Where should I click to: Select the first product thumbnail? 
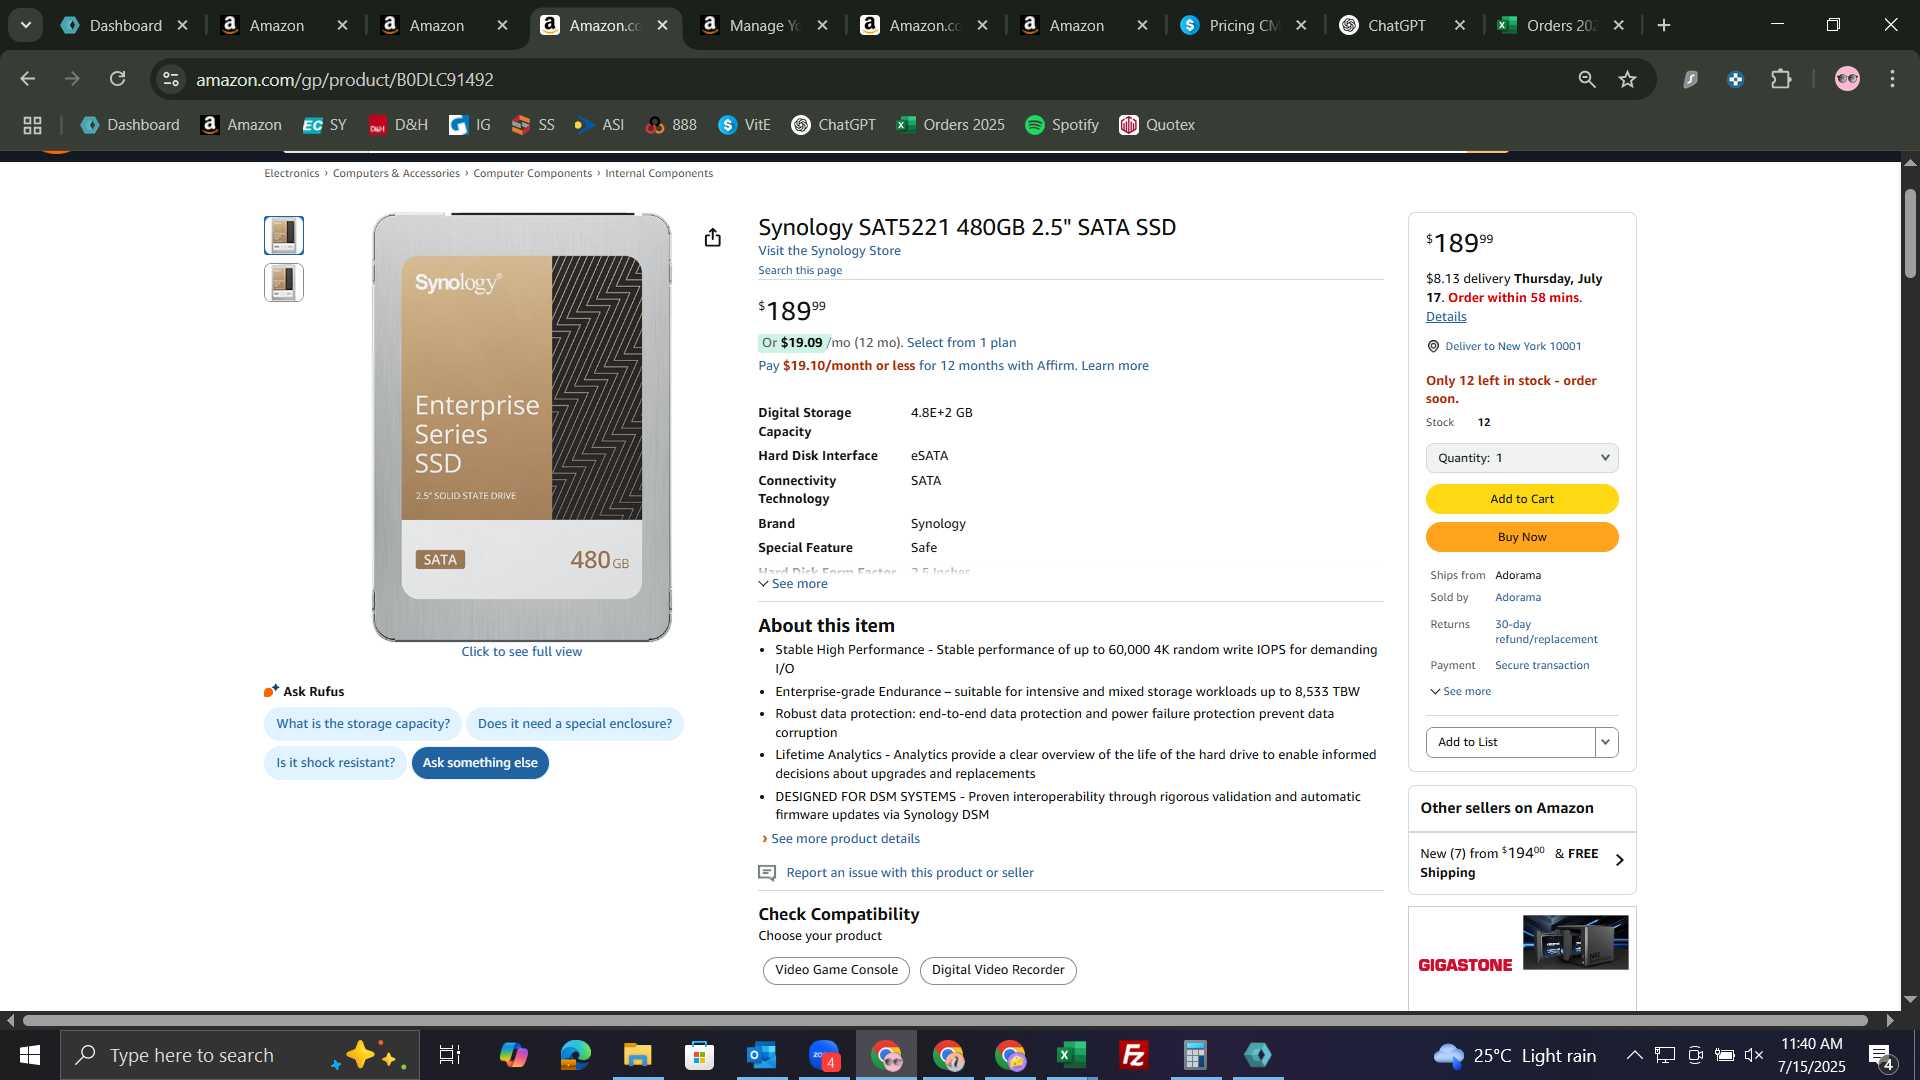284,236
